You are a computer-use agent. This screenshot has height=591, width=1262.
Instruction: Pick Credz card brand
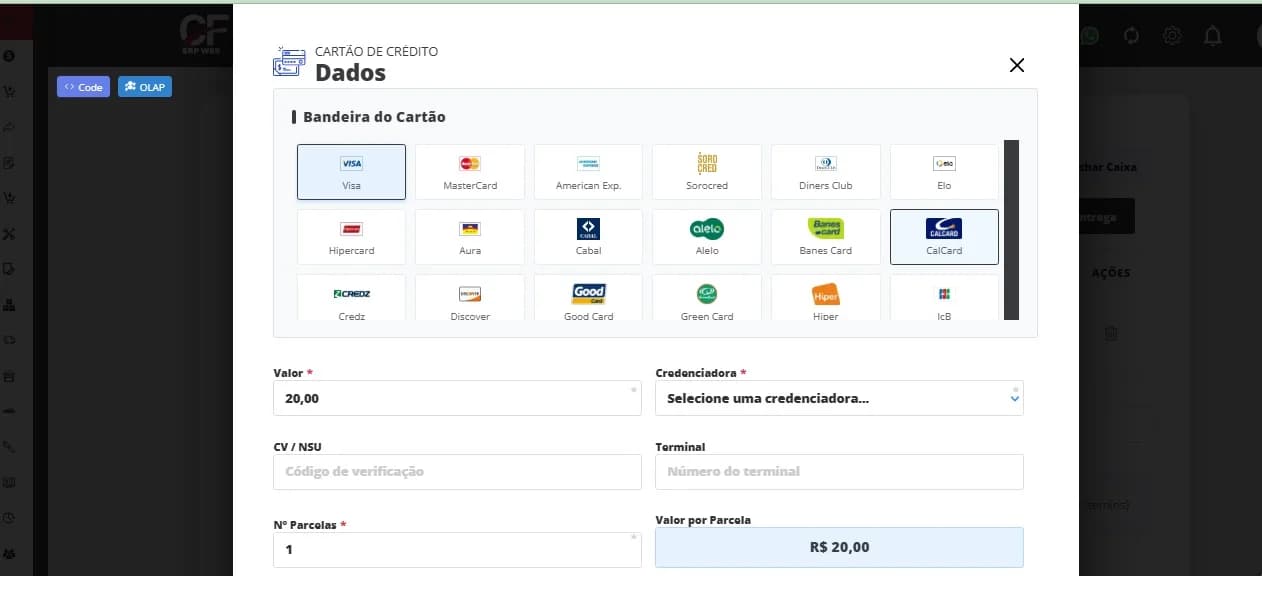[x=351, y=298]
